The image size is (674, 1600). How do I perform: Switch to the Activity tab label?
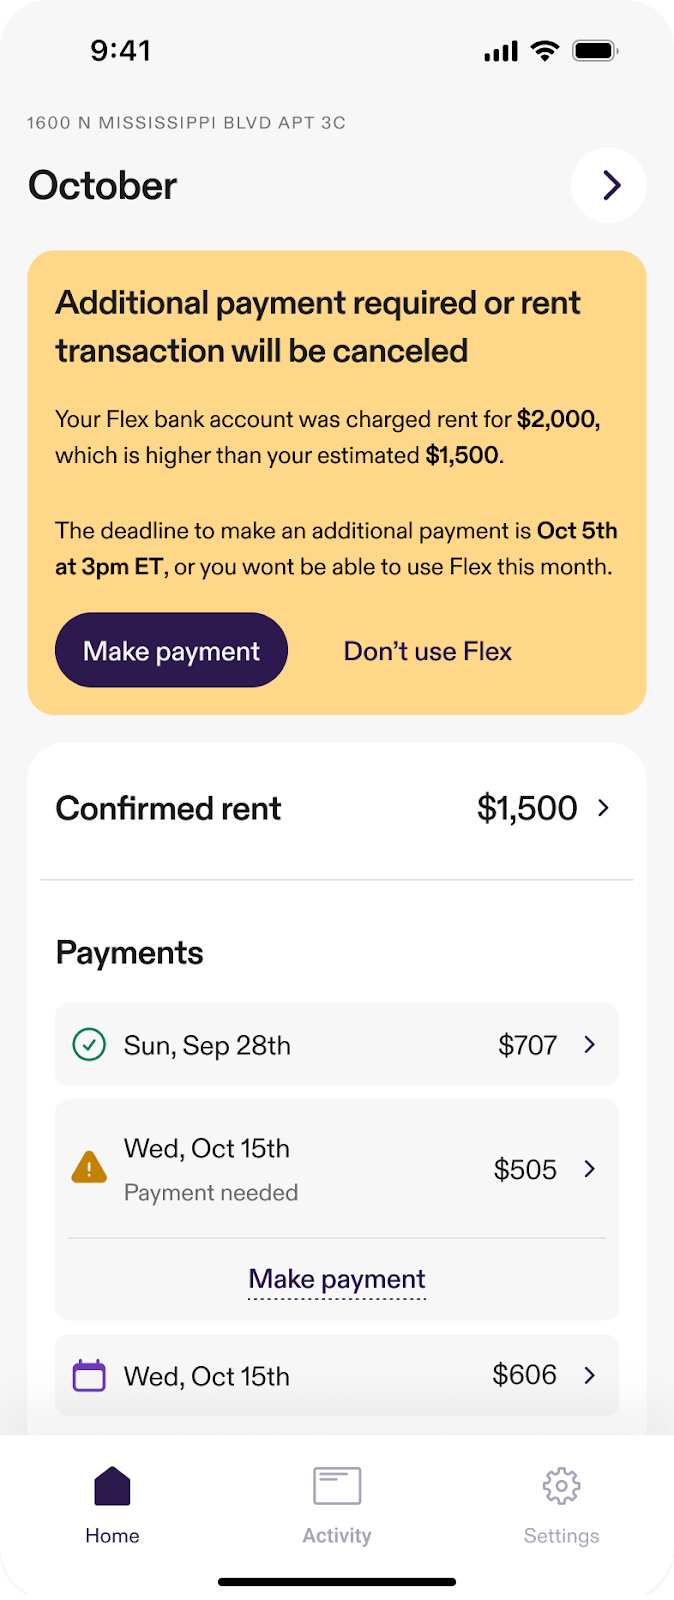tap(337, 1536)
